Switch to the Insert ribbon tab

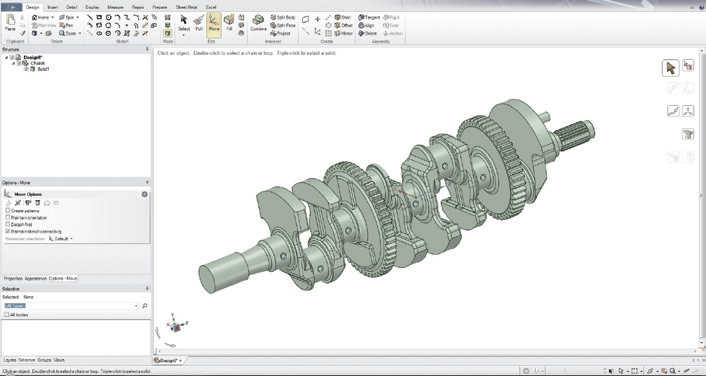click(53, 7)
